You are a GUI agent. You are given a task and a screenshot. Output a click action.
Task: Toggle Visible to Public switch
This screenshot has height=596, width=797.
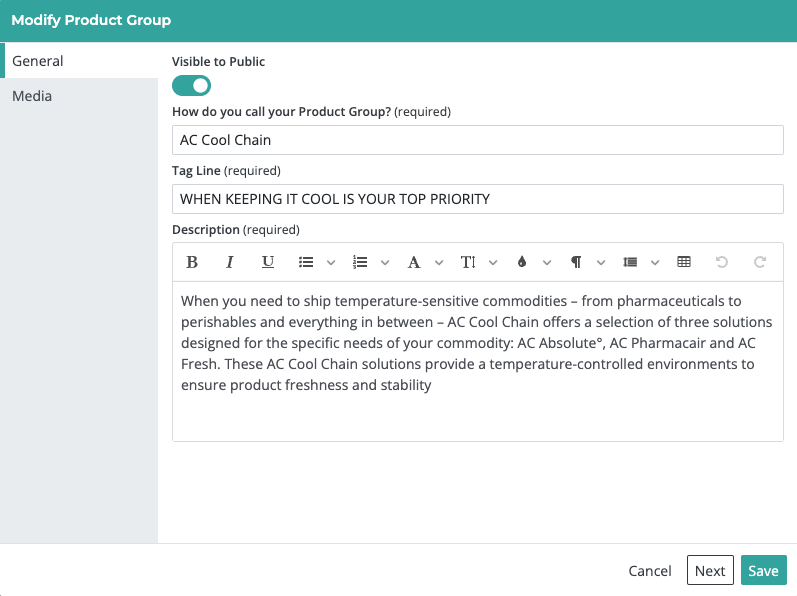click(191, 85)
